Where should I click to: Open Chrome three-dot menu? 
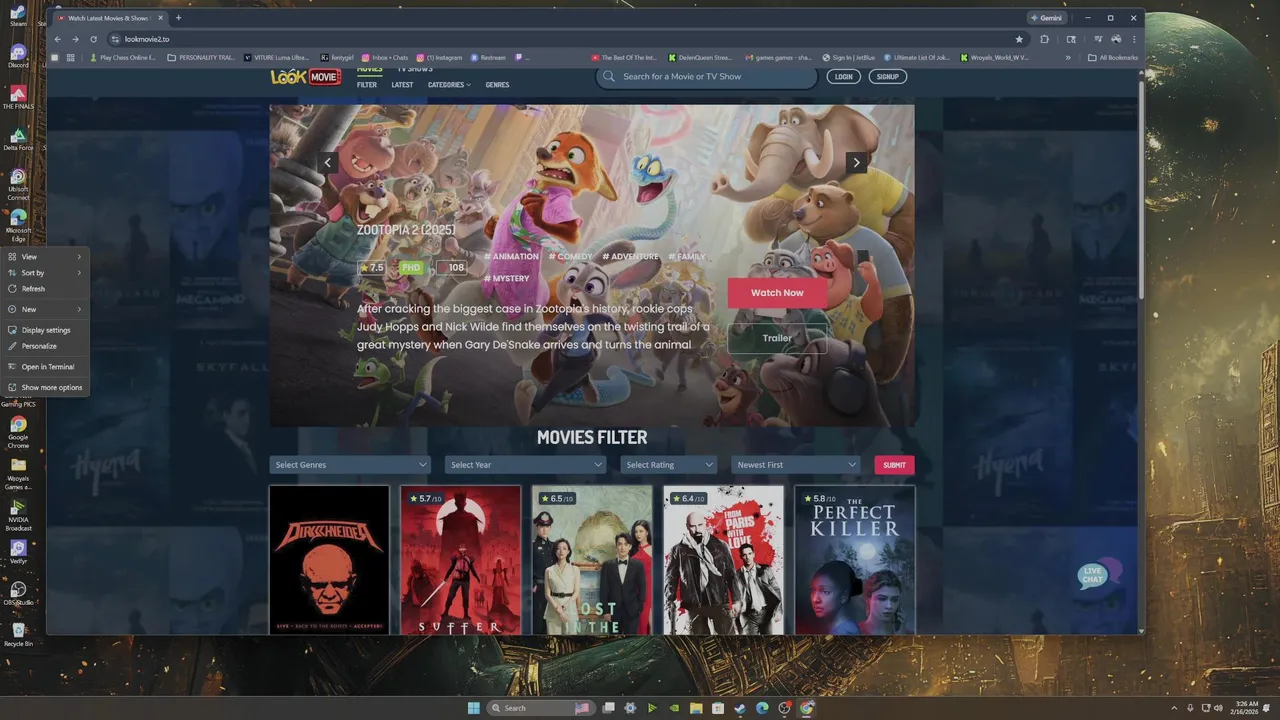[1134, 39]
